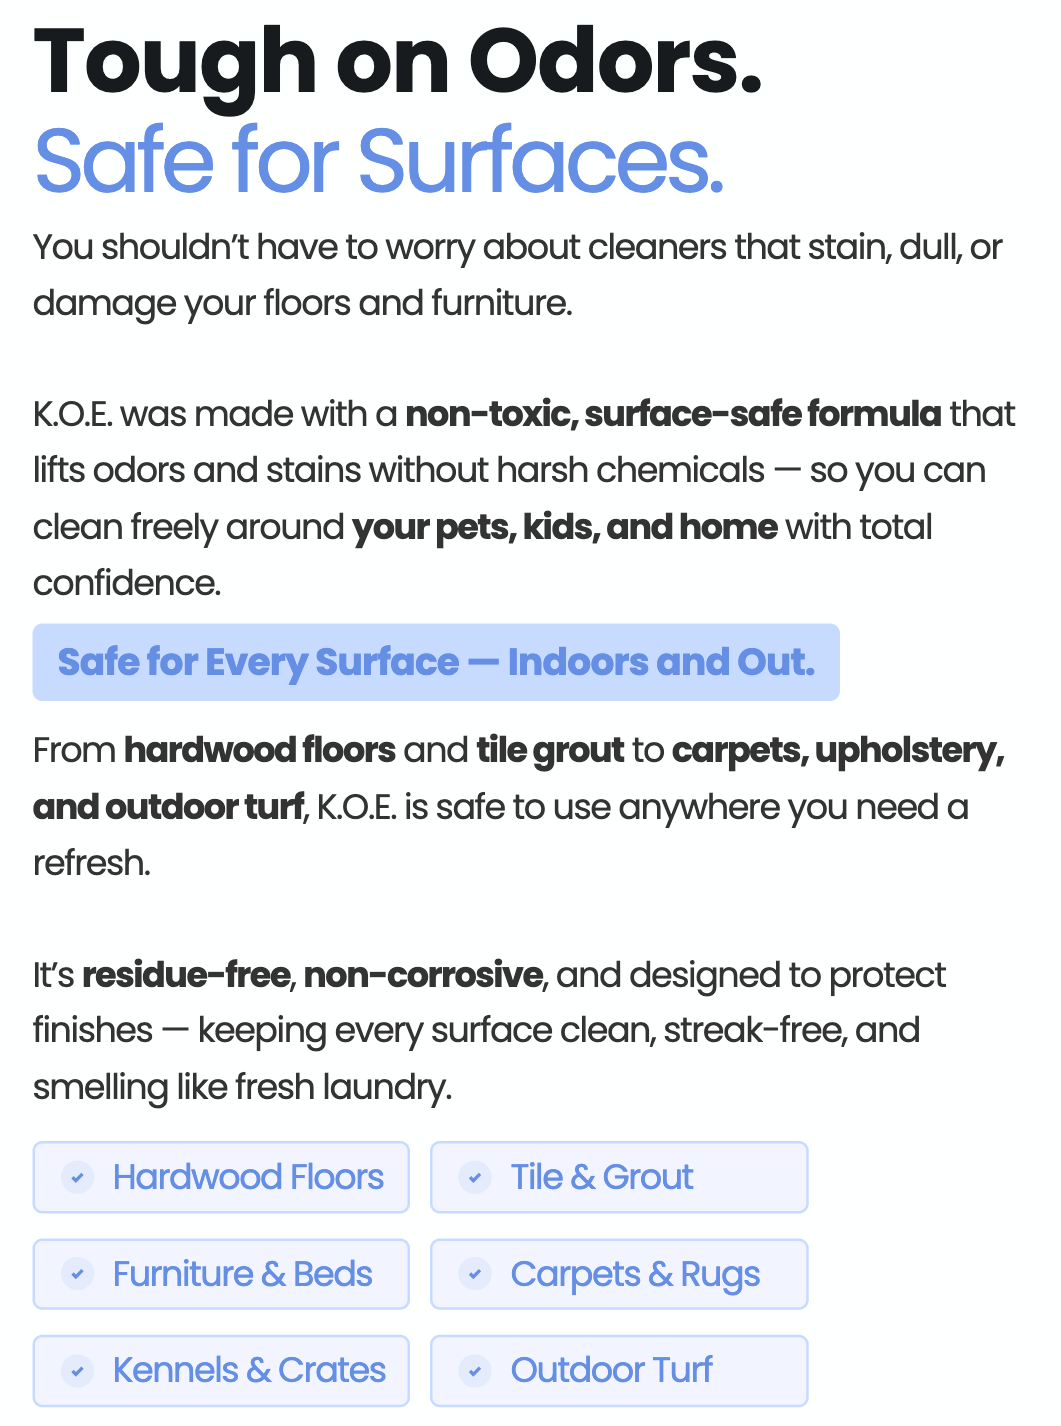Click bold 'your pets, kids, and home' text

tap(565, 526)
